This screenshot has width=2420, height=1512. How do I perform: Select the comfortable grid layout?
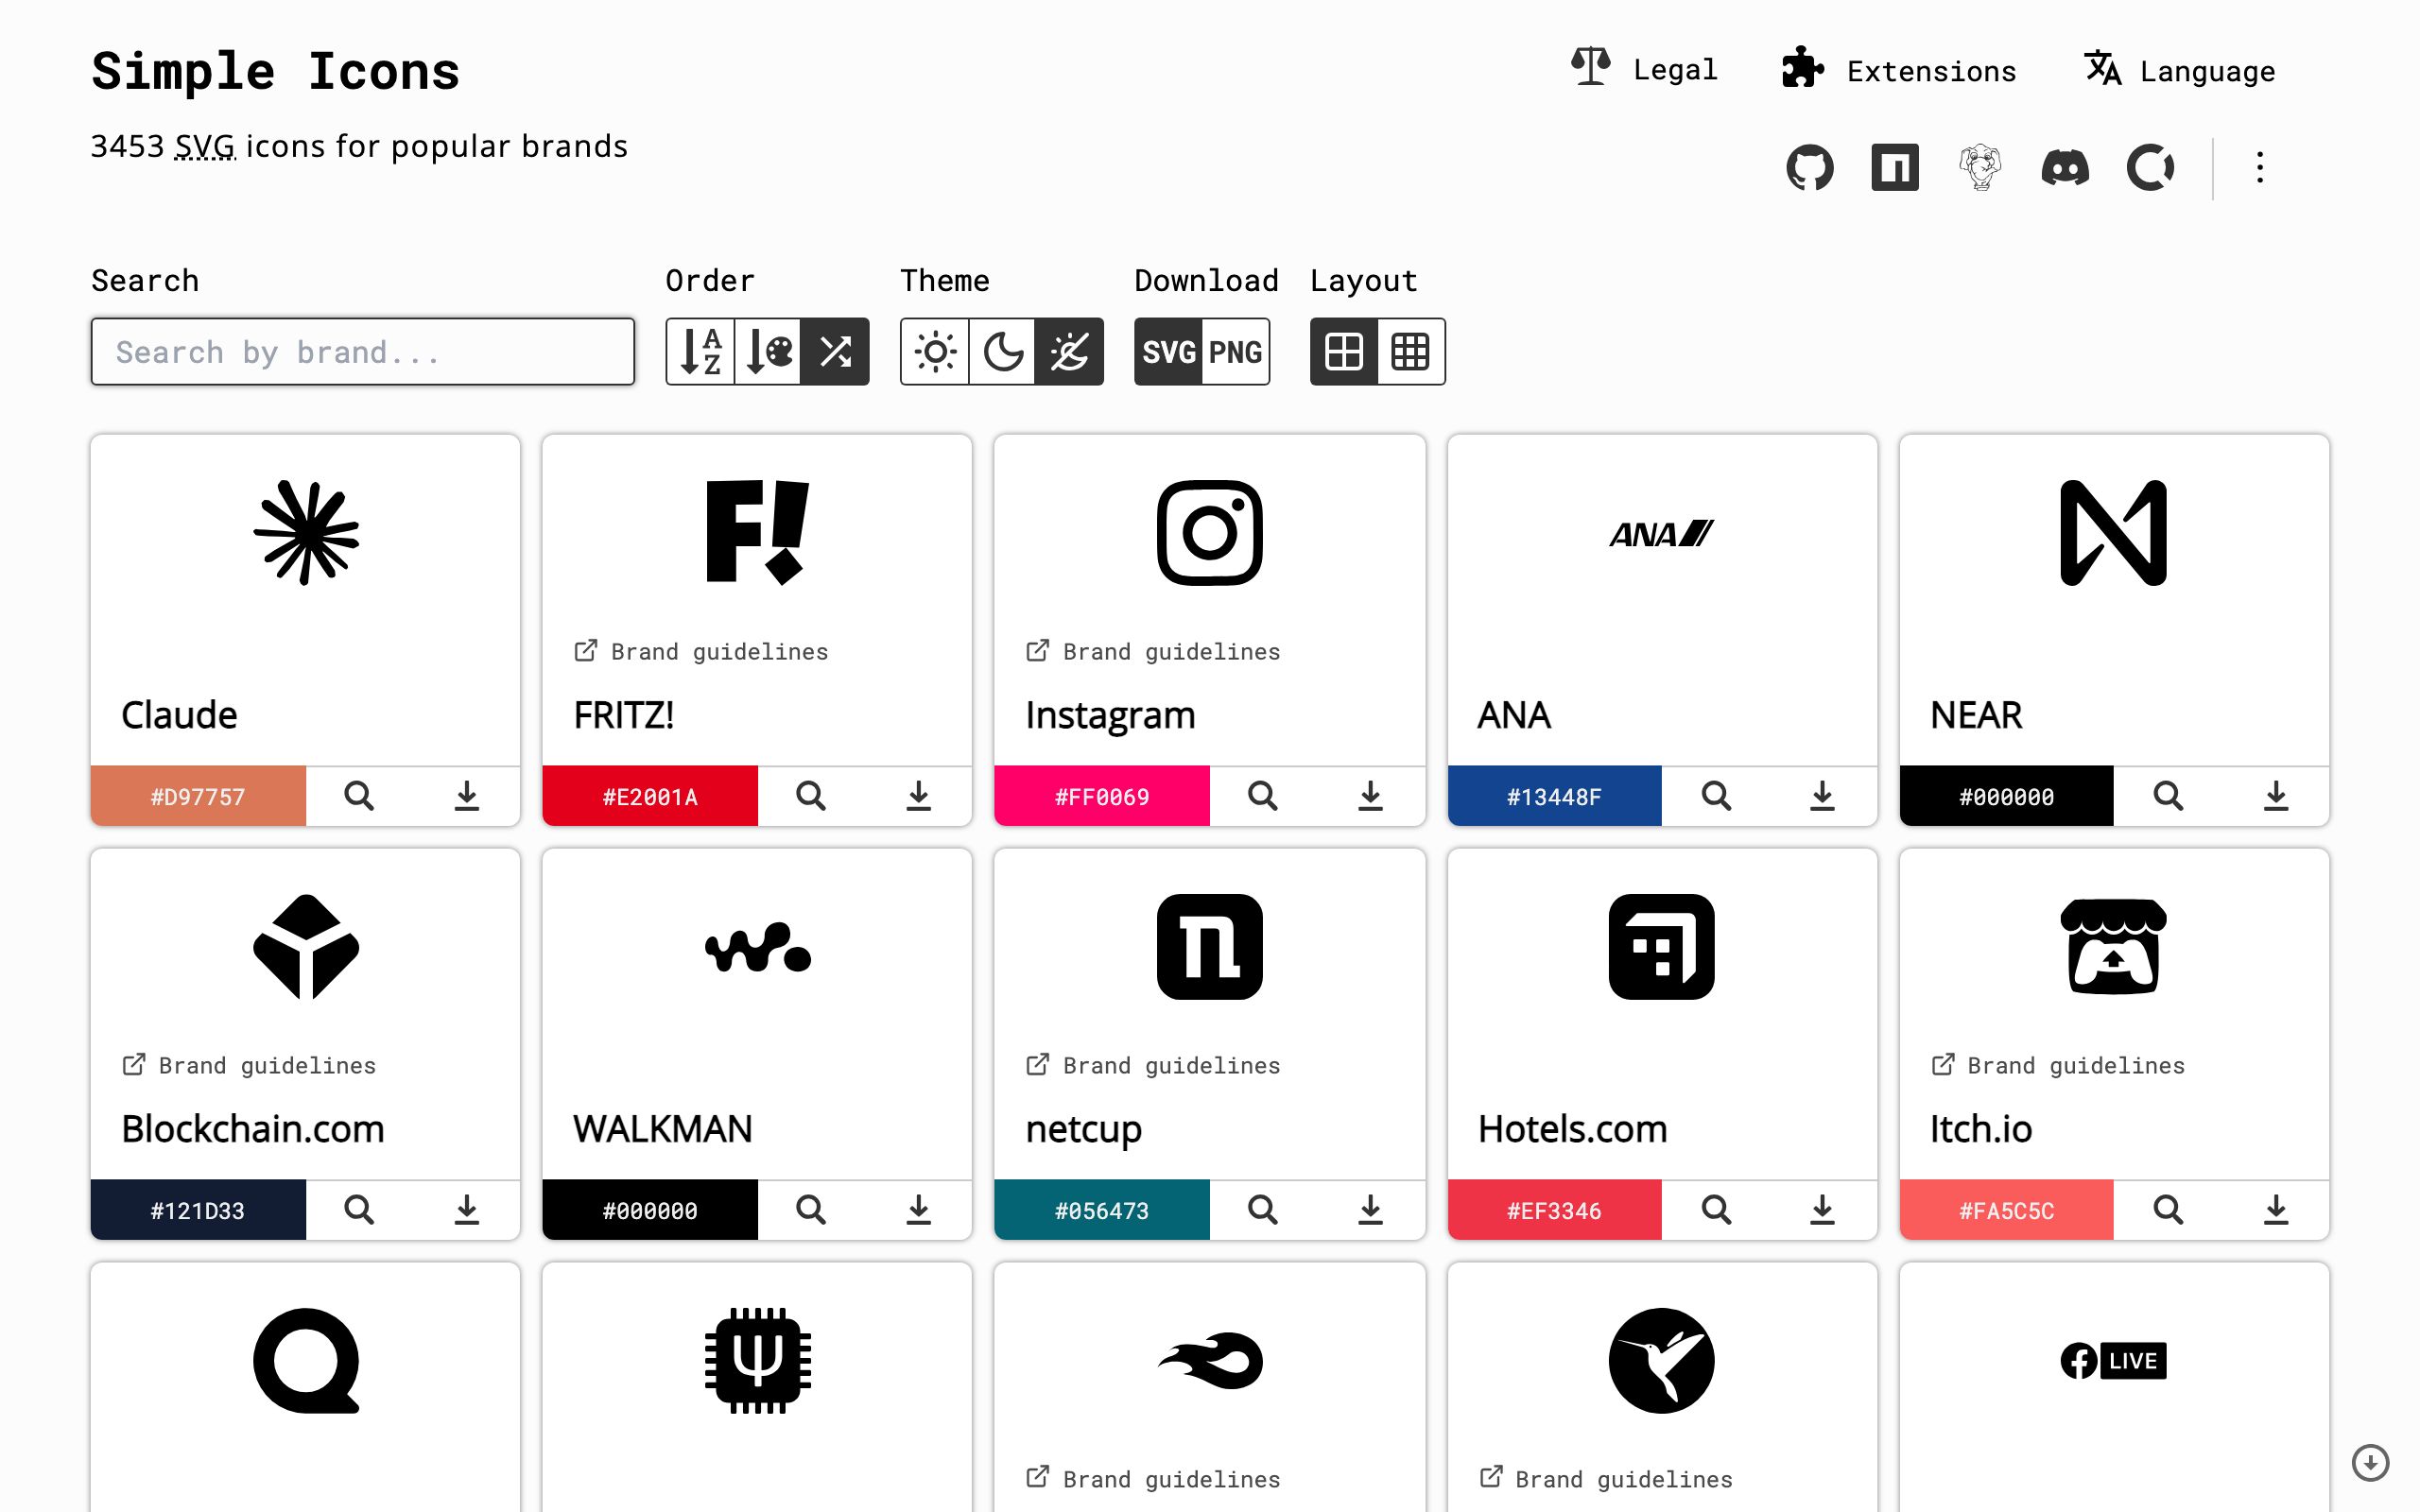coord(1344,351)
